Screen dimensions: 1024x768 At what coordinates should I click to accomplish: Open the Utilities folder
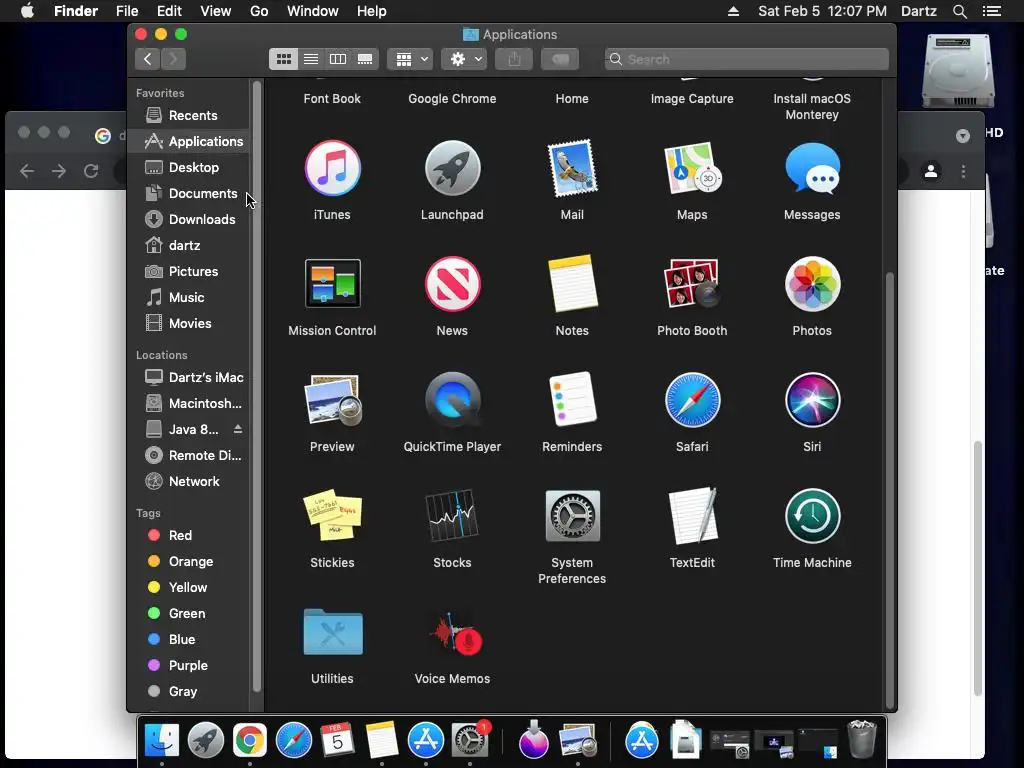coord(332,632)
